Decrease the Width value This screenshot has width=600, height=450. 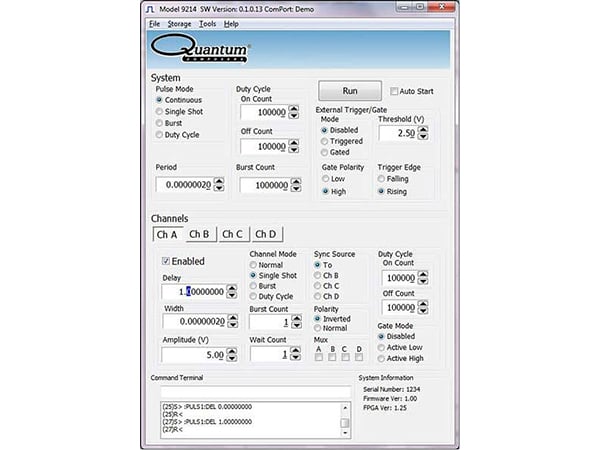coord(233,324)
